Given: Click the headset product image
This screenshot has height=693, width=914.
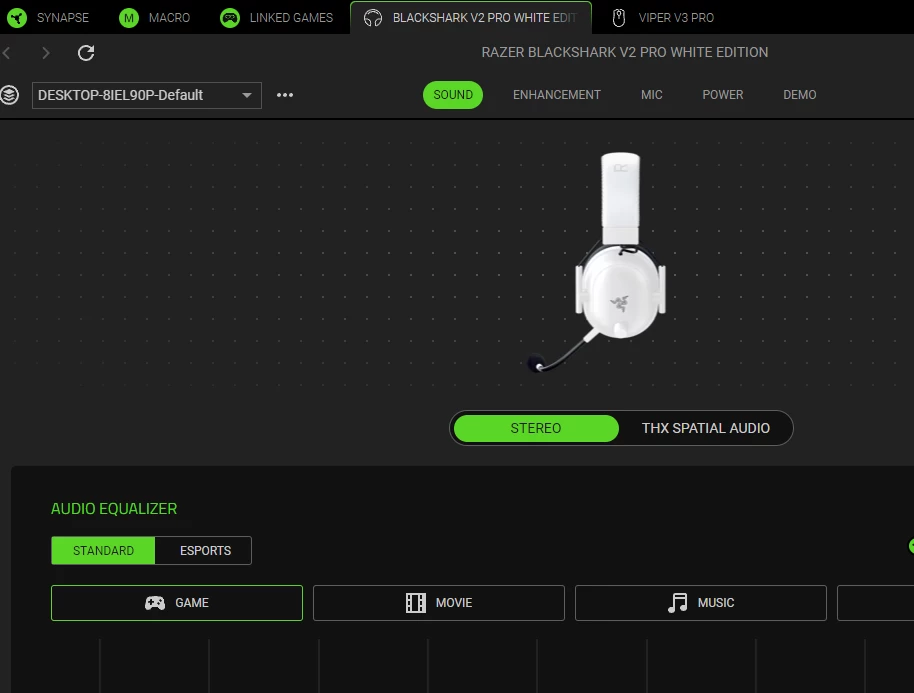Looking at the screenshot, I should [x=598, y=262].
